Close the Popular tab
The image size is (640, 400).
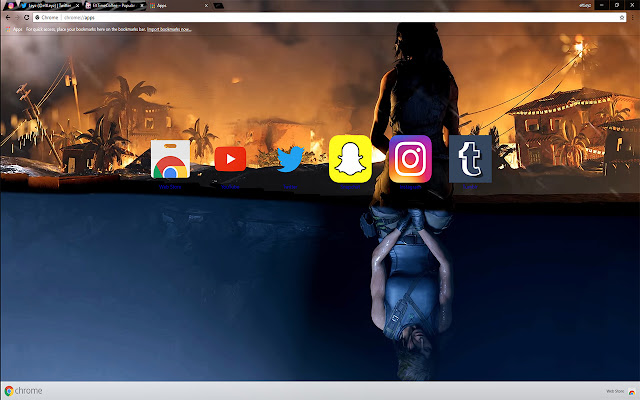point(142,6)
